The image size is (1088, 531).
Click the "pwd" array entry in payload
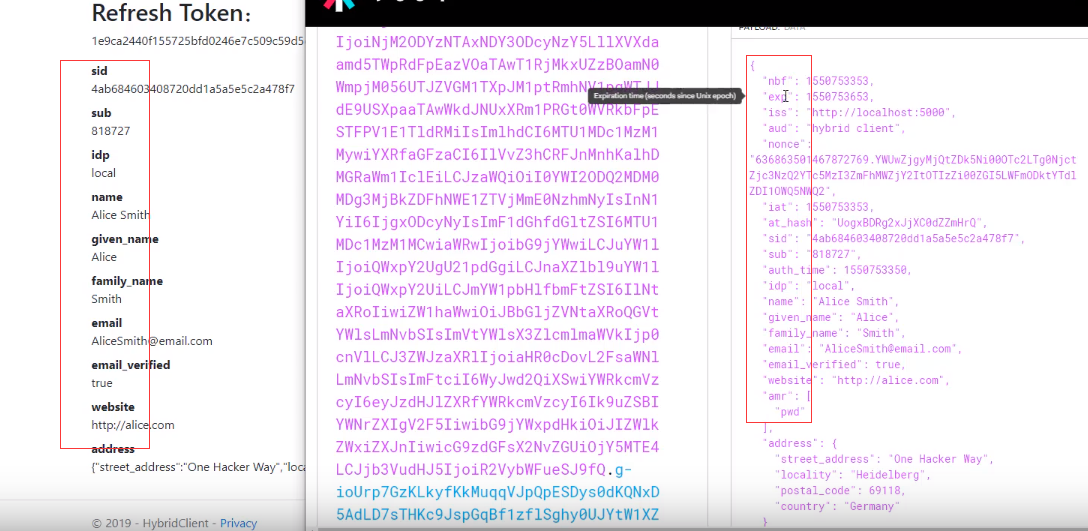[790, 412]
